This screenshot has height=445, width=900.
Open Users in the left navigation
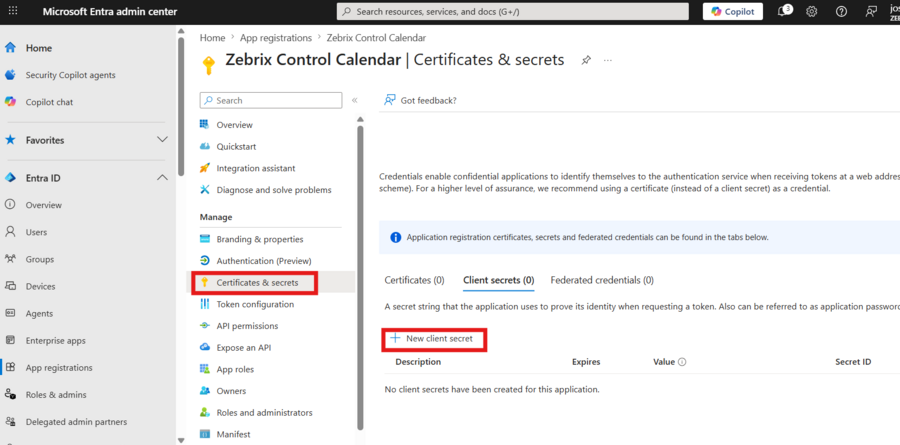coord(36,232)
